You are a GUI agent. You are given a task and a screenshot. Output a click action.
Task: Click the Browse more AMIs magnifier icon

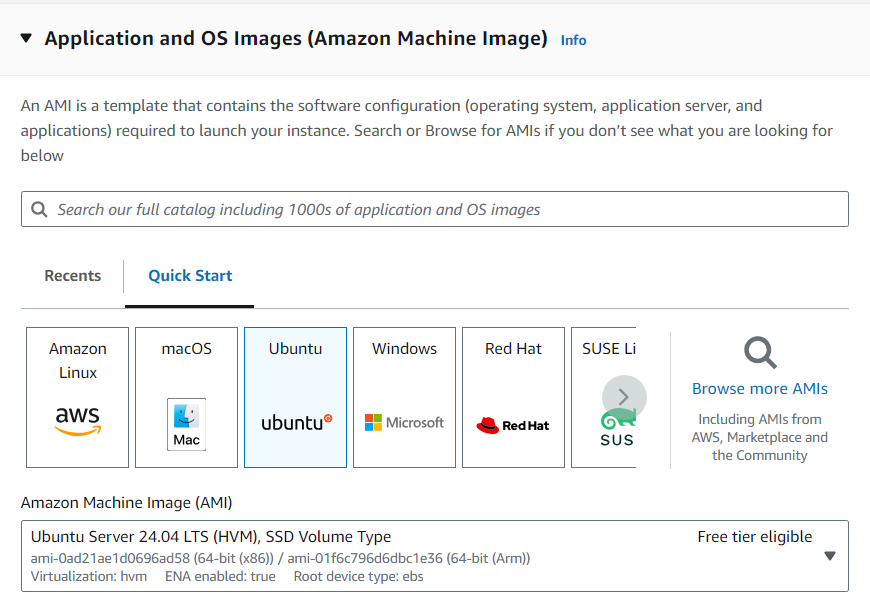760,352
